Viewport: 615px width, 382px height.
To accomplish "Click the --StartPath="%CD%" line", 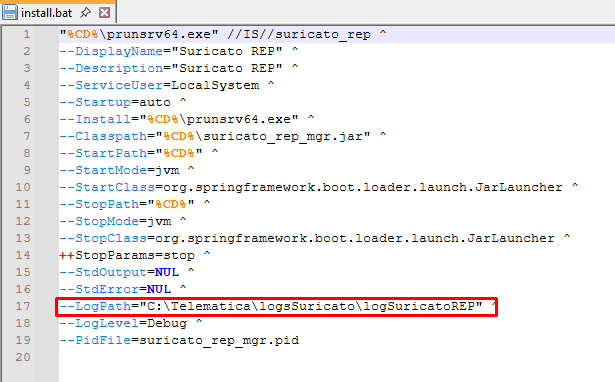I will (139, 153).
